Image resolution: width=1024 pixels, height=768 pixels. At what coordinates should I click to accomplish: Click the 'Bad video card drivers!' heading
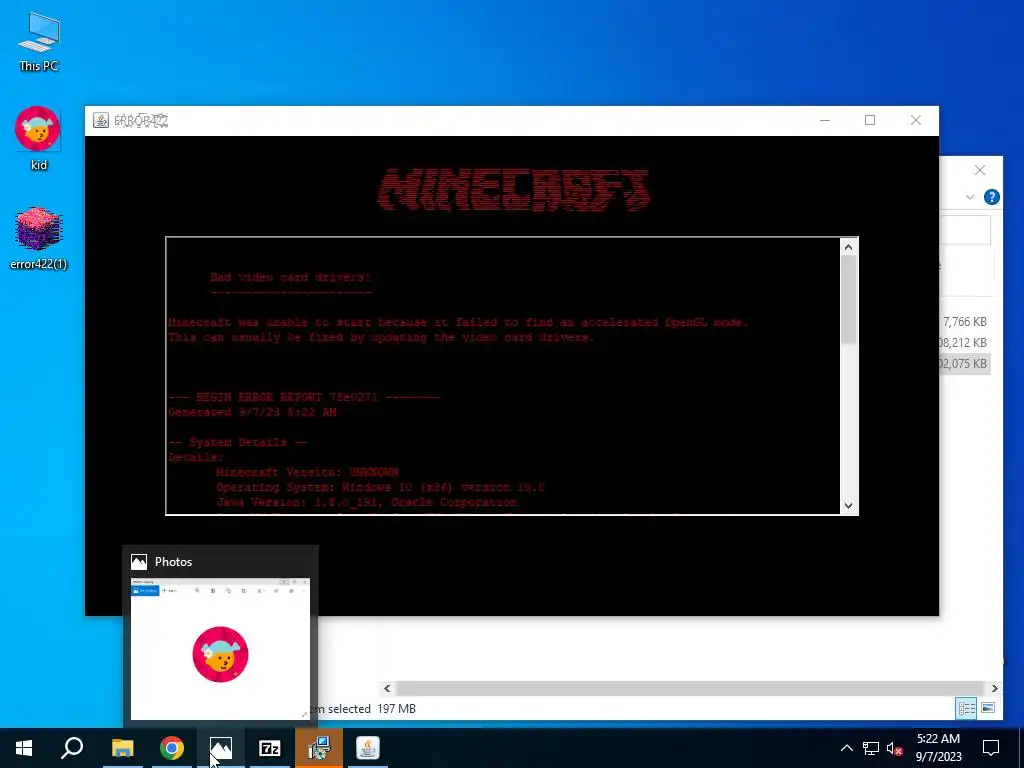point(291,277)
